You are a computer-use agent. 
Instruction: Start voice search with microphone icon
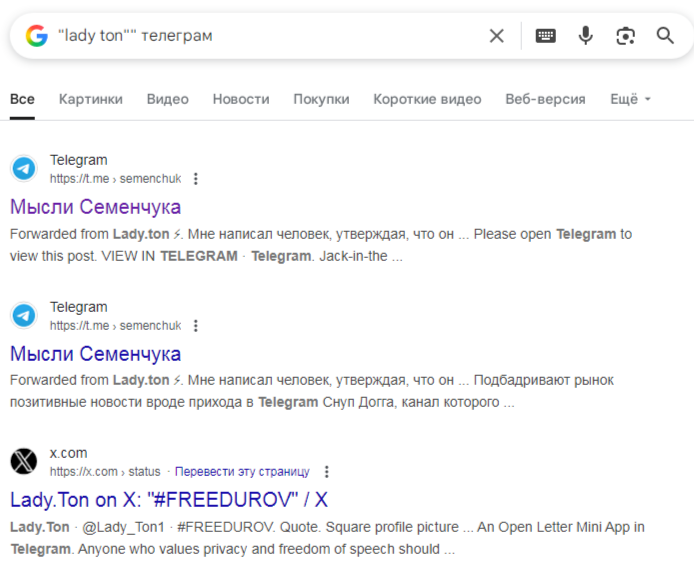(x=586, y=36)
